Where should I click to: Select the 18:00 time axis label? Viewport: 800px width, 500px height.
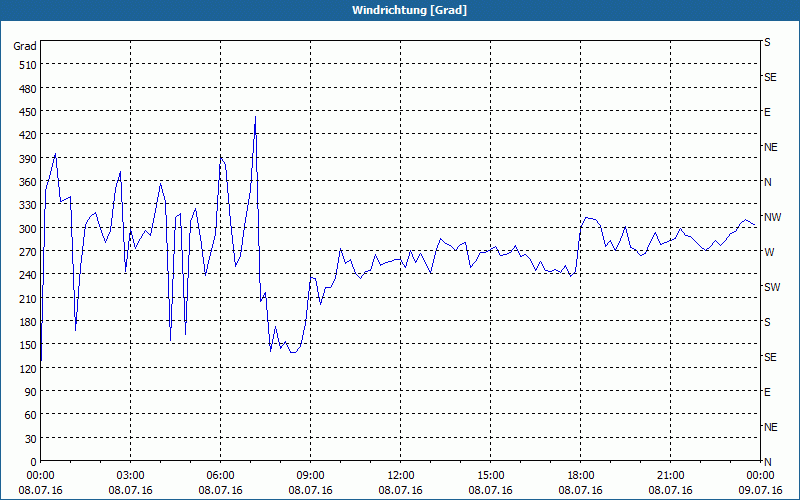[581, 476]
